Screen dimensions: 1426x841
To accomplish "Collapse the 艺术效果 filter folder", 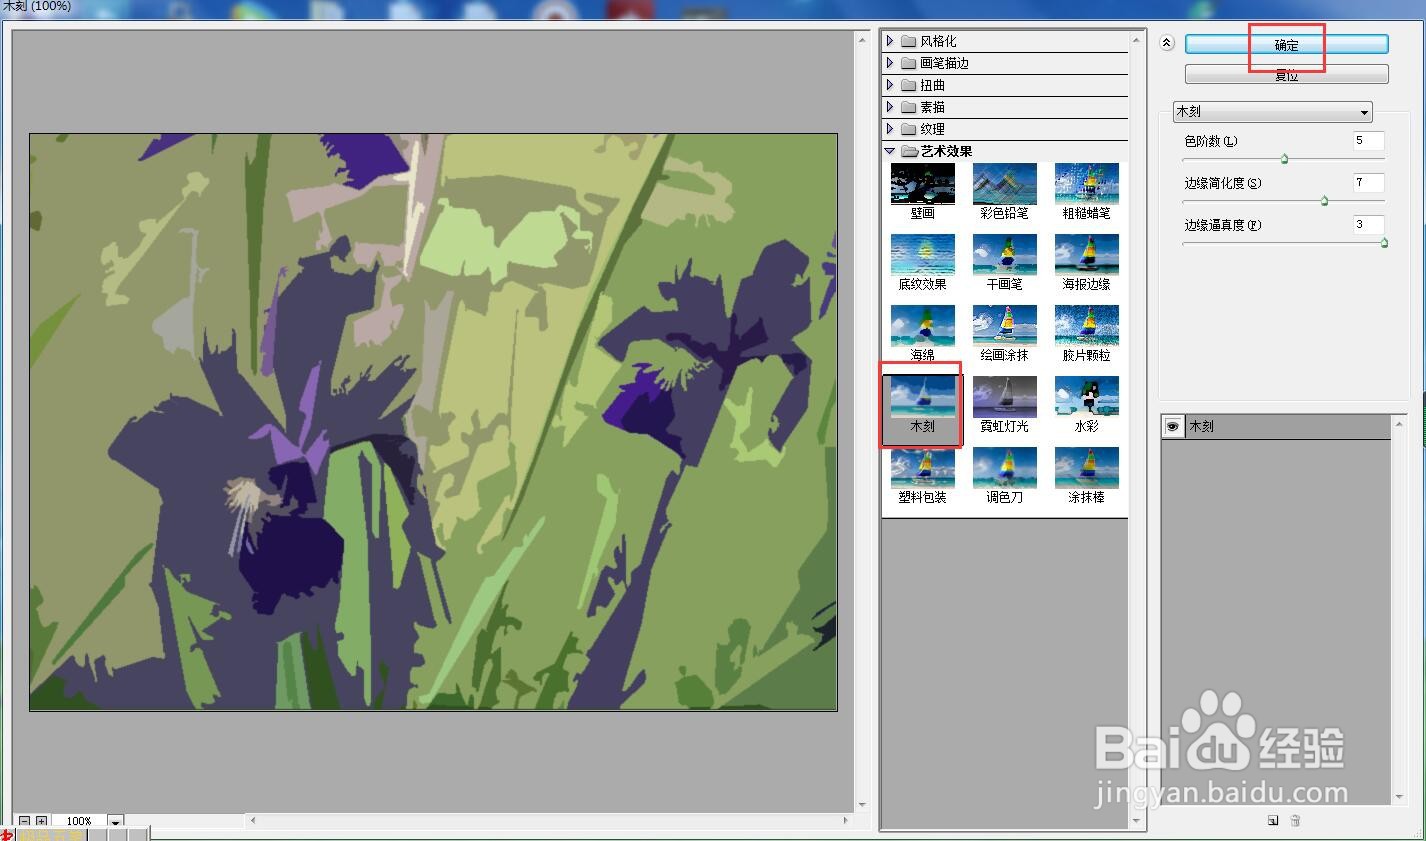I will (x=890, y=151).
